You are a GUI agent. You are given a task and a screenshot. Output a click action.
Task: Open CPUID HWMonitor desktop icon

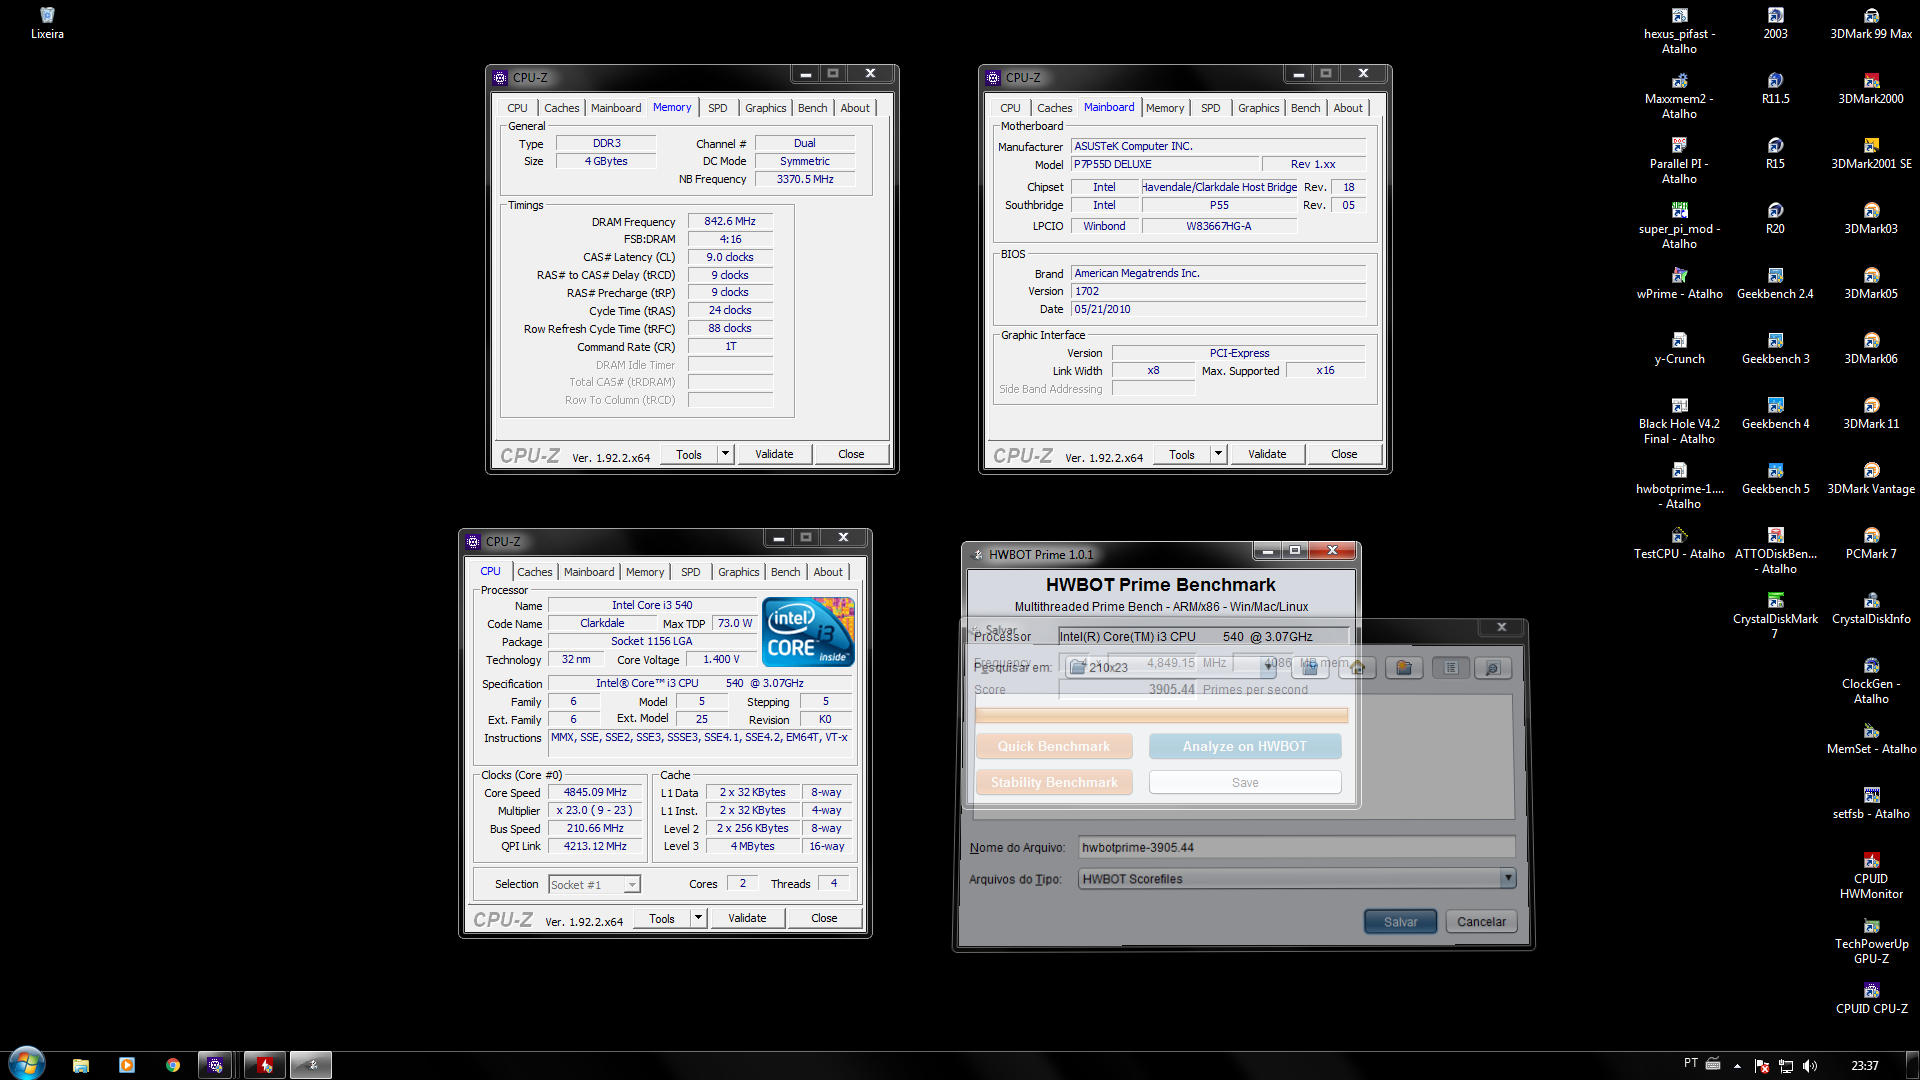pyautogui.click(x=1871, y=875)
